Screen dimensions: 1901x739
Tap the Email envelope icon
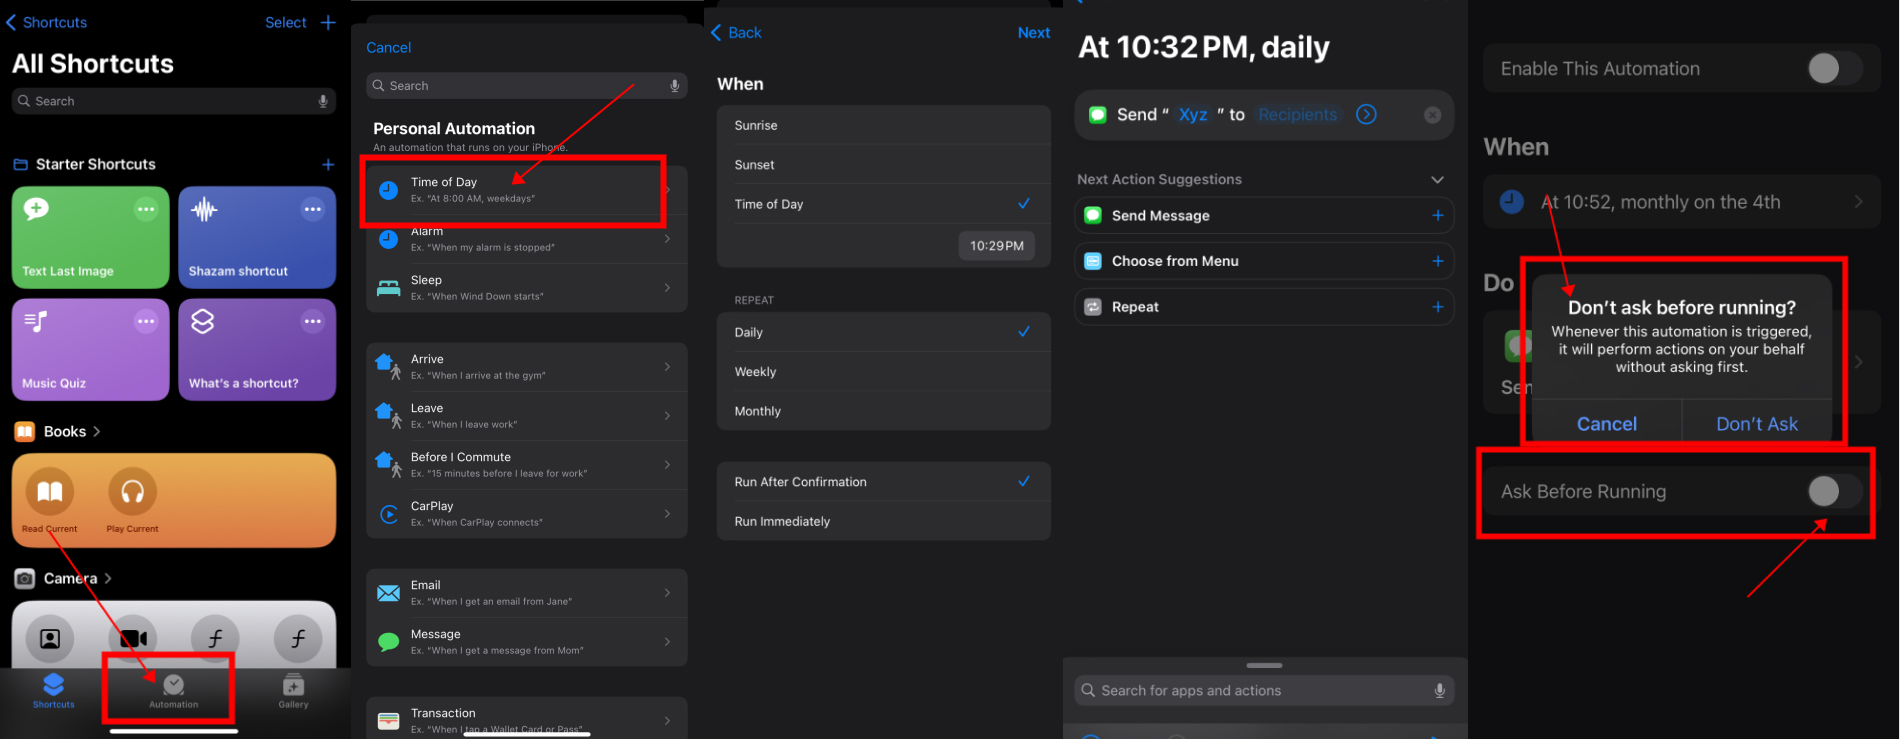click(388, 593)
